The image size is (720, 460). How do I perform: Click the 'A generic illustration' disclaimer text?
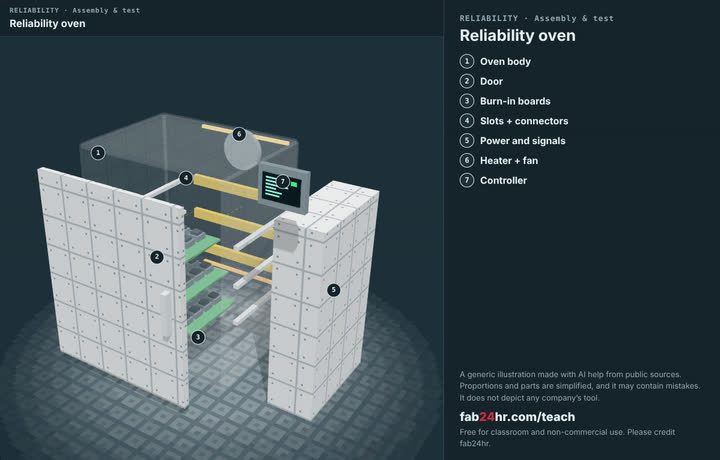click(579, 386)
